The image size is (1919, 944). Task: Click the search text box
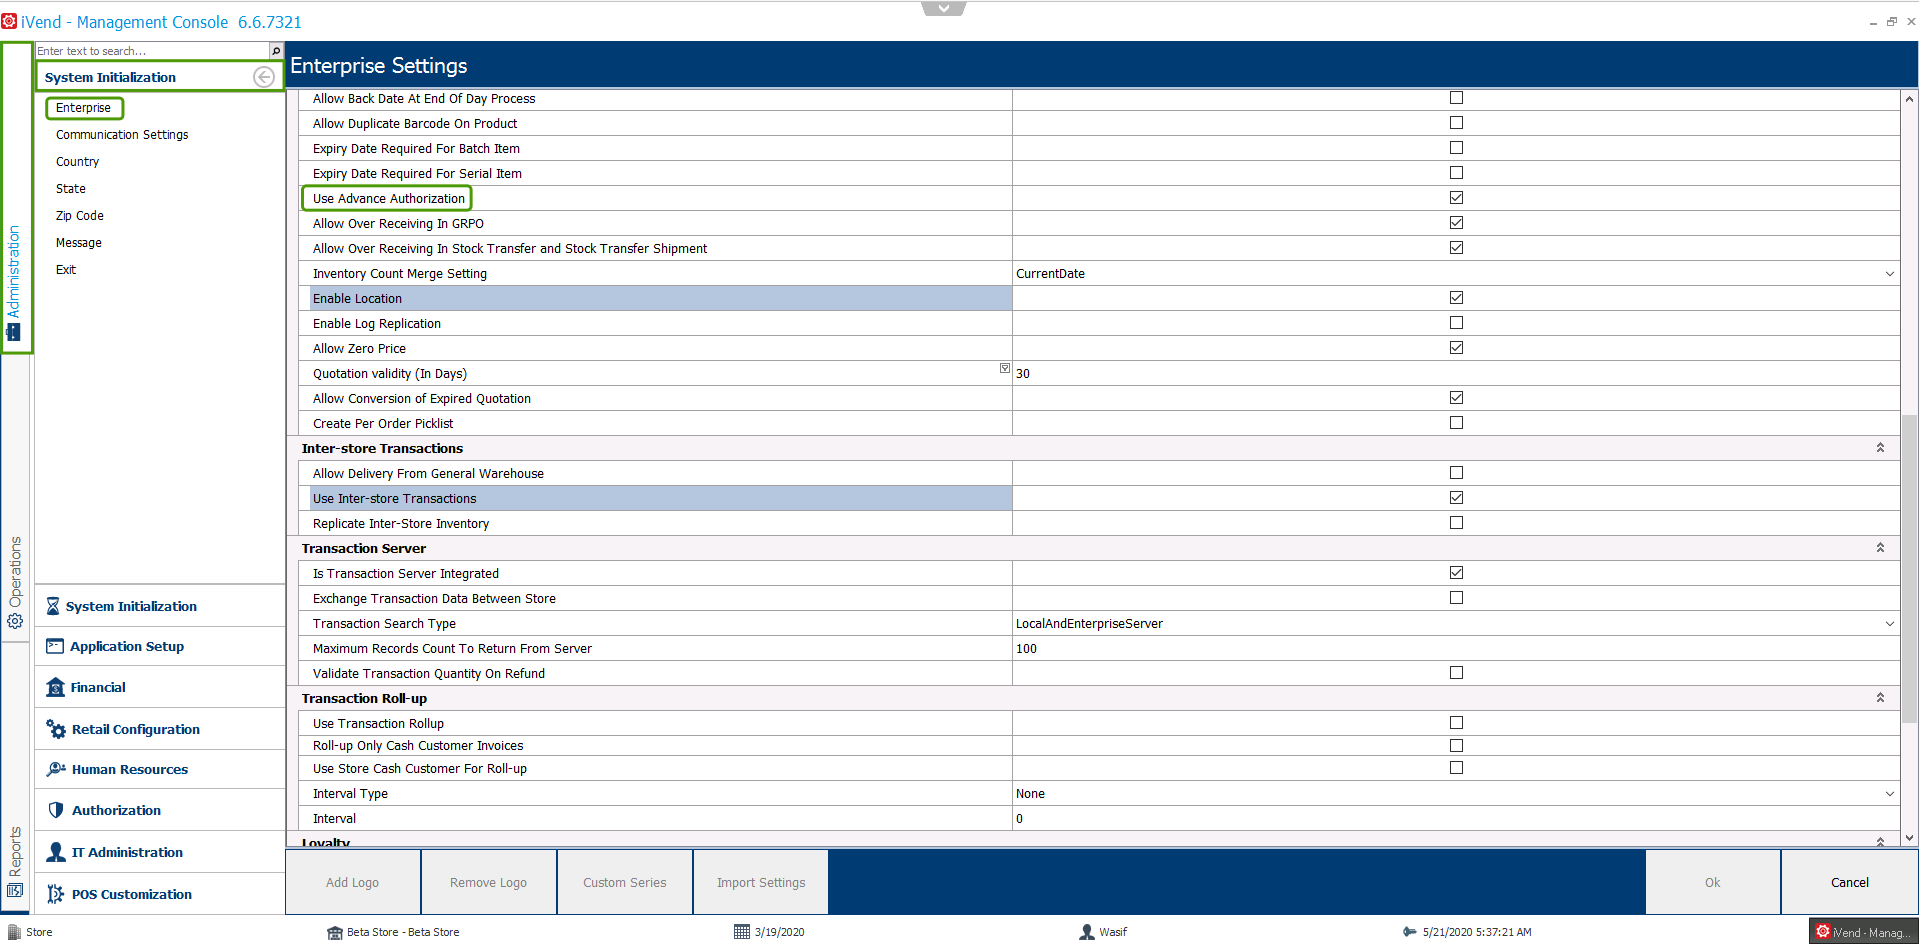point(152,51)
